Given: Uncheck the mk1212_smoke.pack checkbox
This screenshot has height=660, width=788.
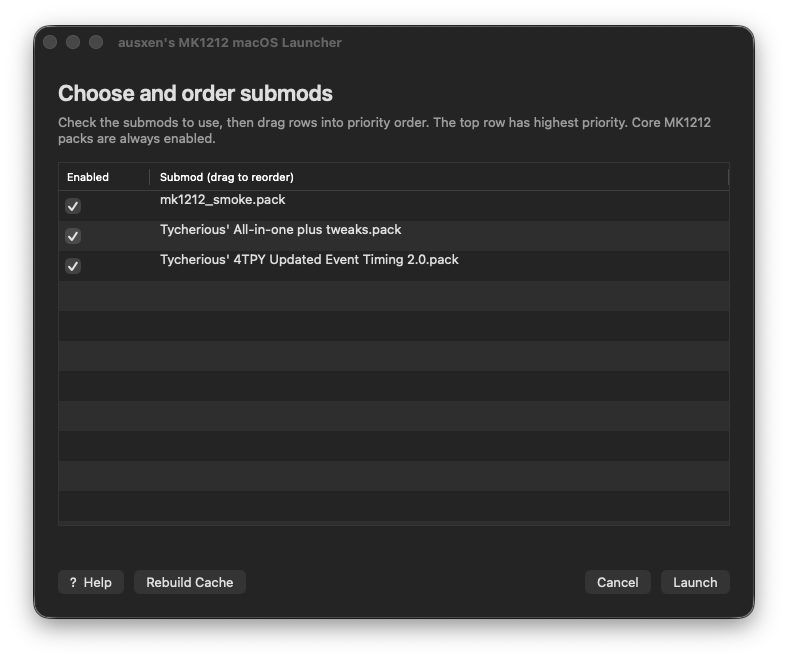Looking at the screenshot, I should pyautogui.click(x=73, y=206).
